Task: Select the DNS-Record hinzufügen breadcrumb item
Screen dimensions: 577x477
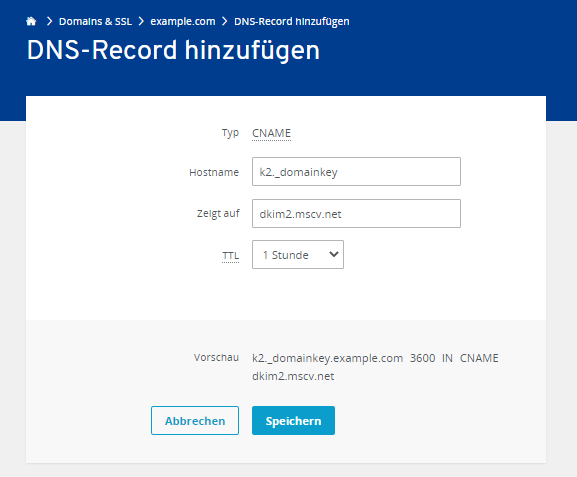Action: [292, 21]
